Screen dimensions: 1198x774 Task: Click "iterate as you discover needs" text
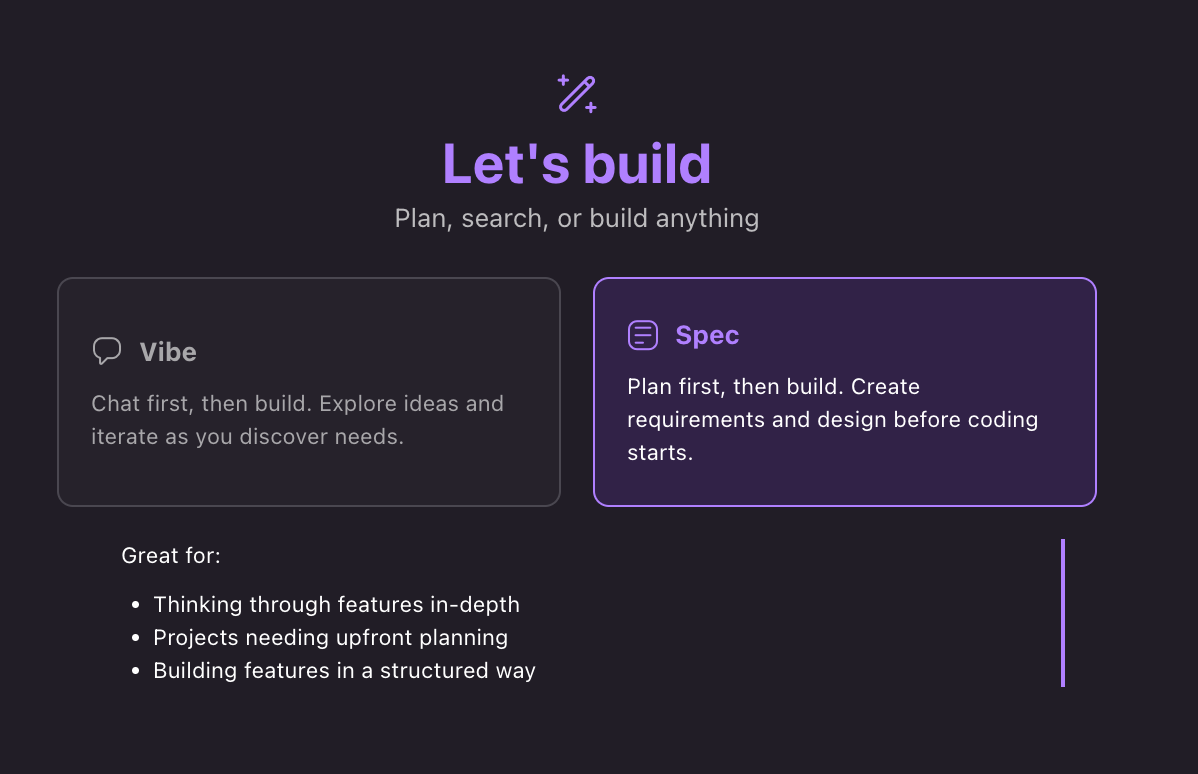point(247,436)
